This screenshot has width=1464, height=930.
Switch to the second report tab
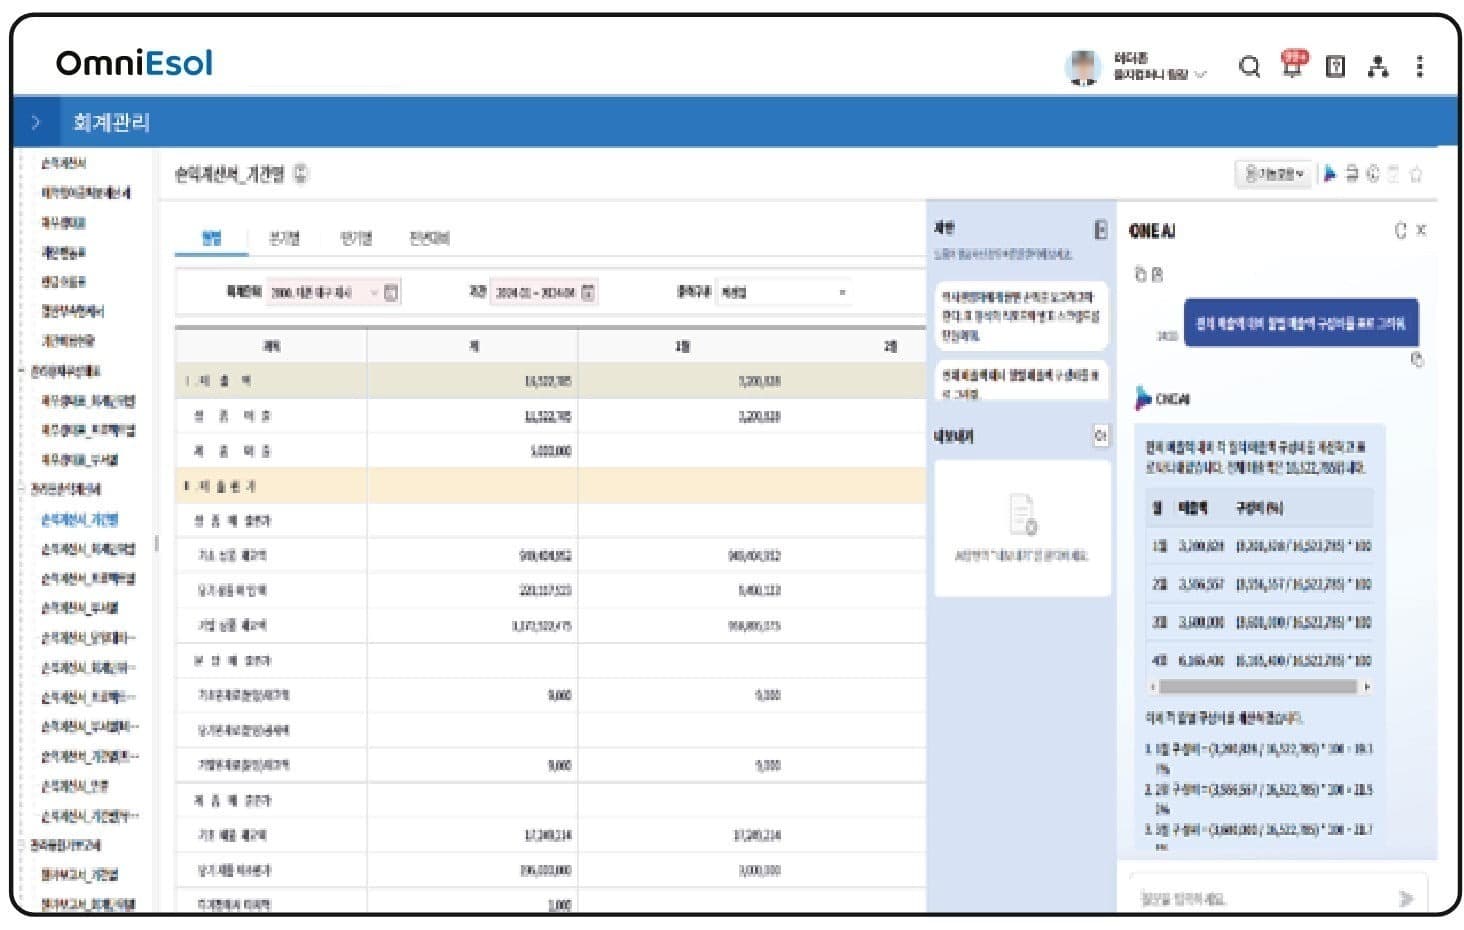click(284, 238)
